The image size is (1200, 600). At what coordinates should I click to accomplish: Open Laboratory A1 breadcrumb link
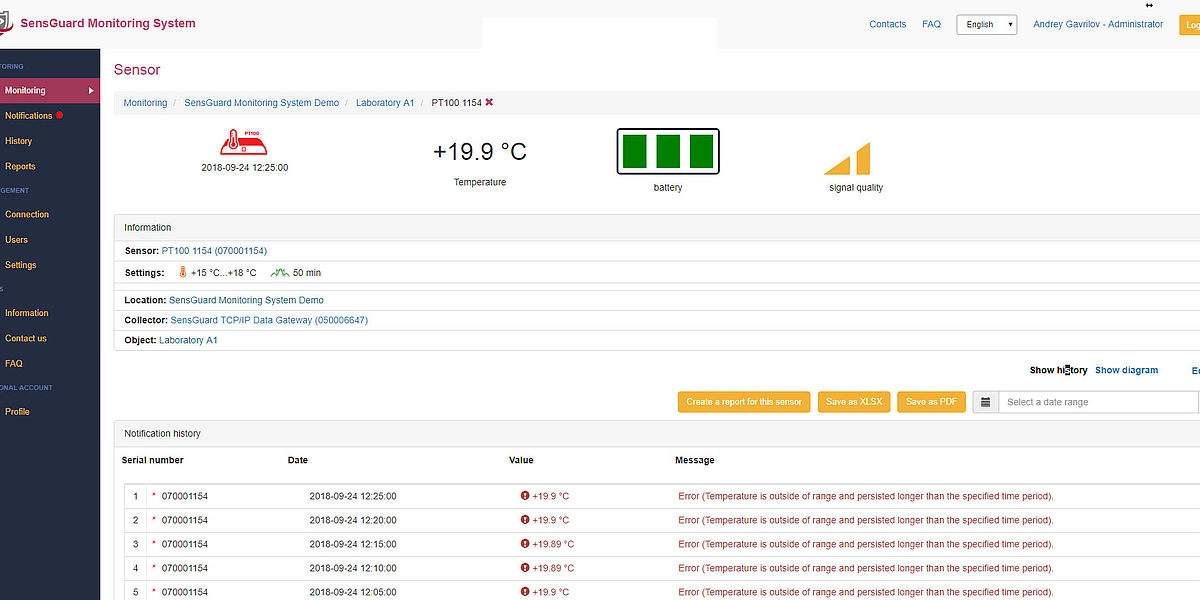(x=385, y=103)
